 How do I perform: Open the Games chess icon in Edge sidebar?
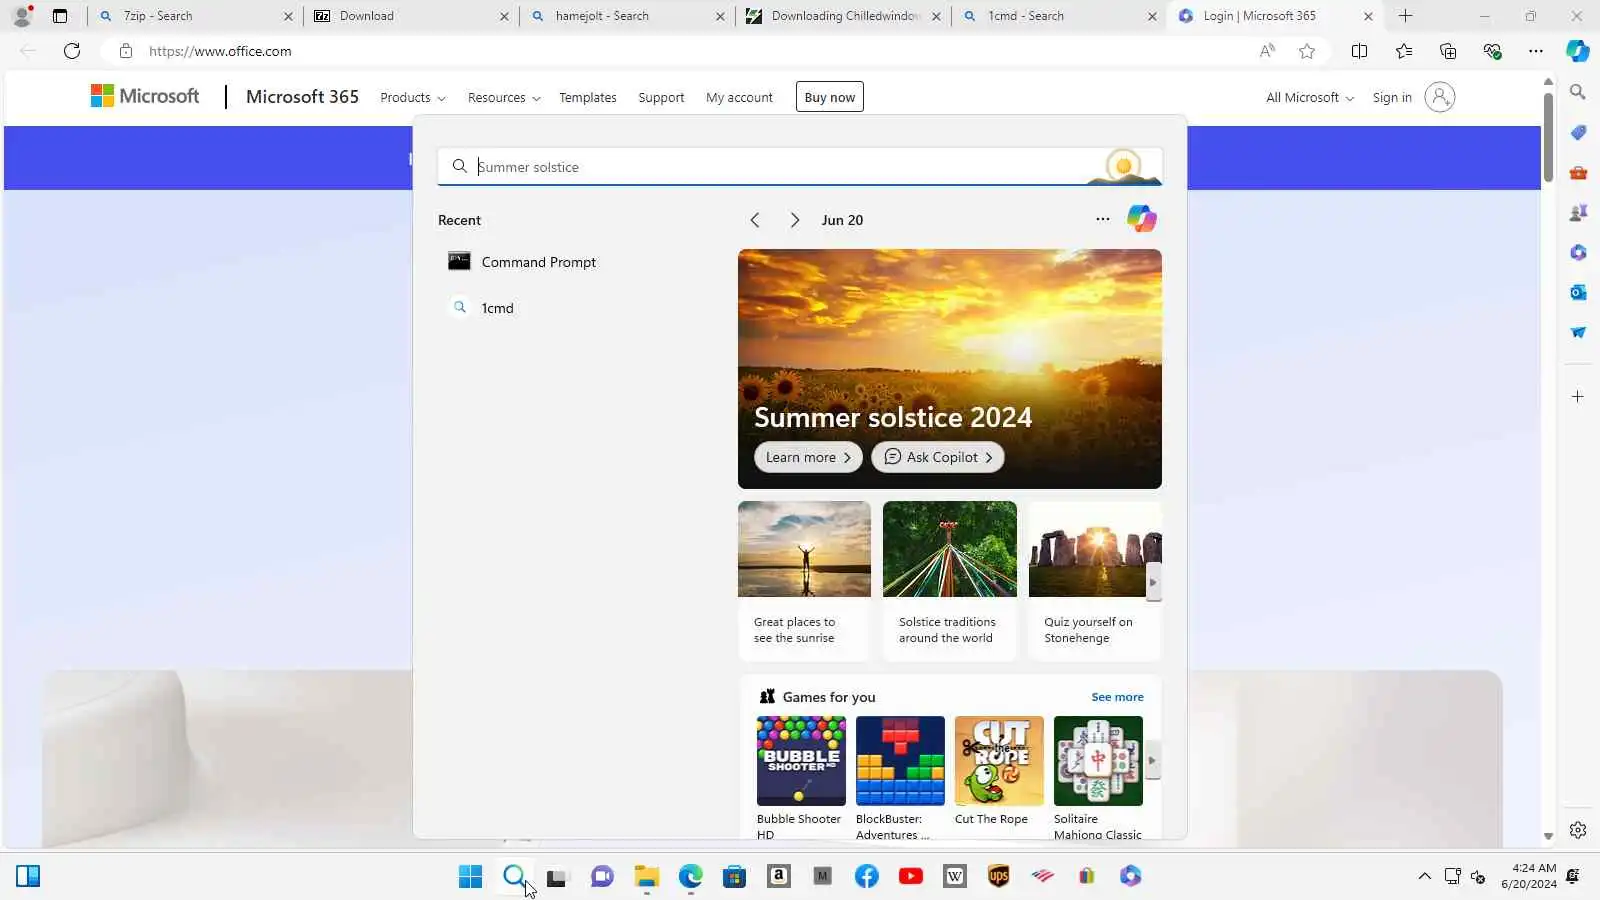coord(1578,212)
